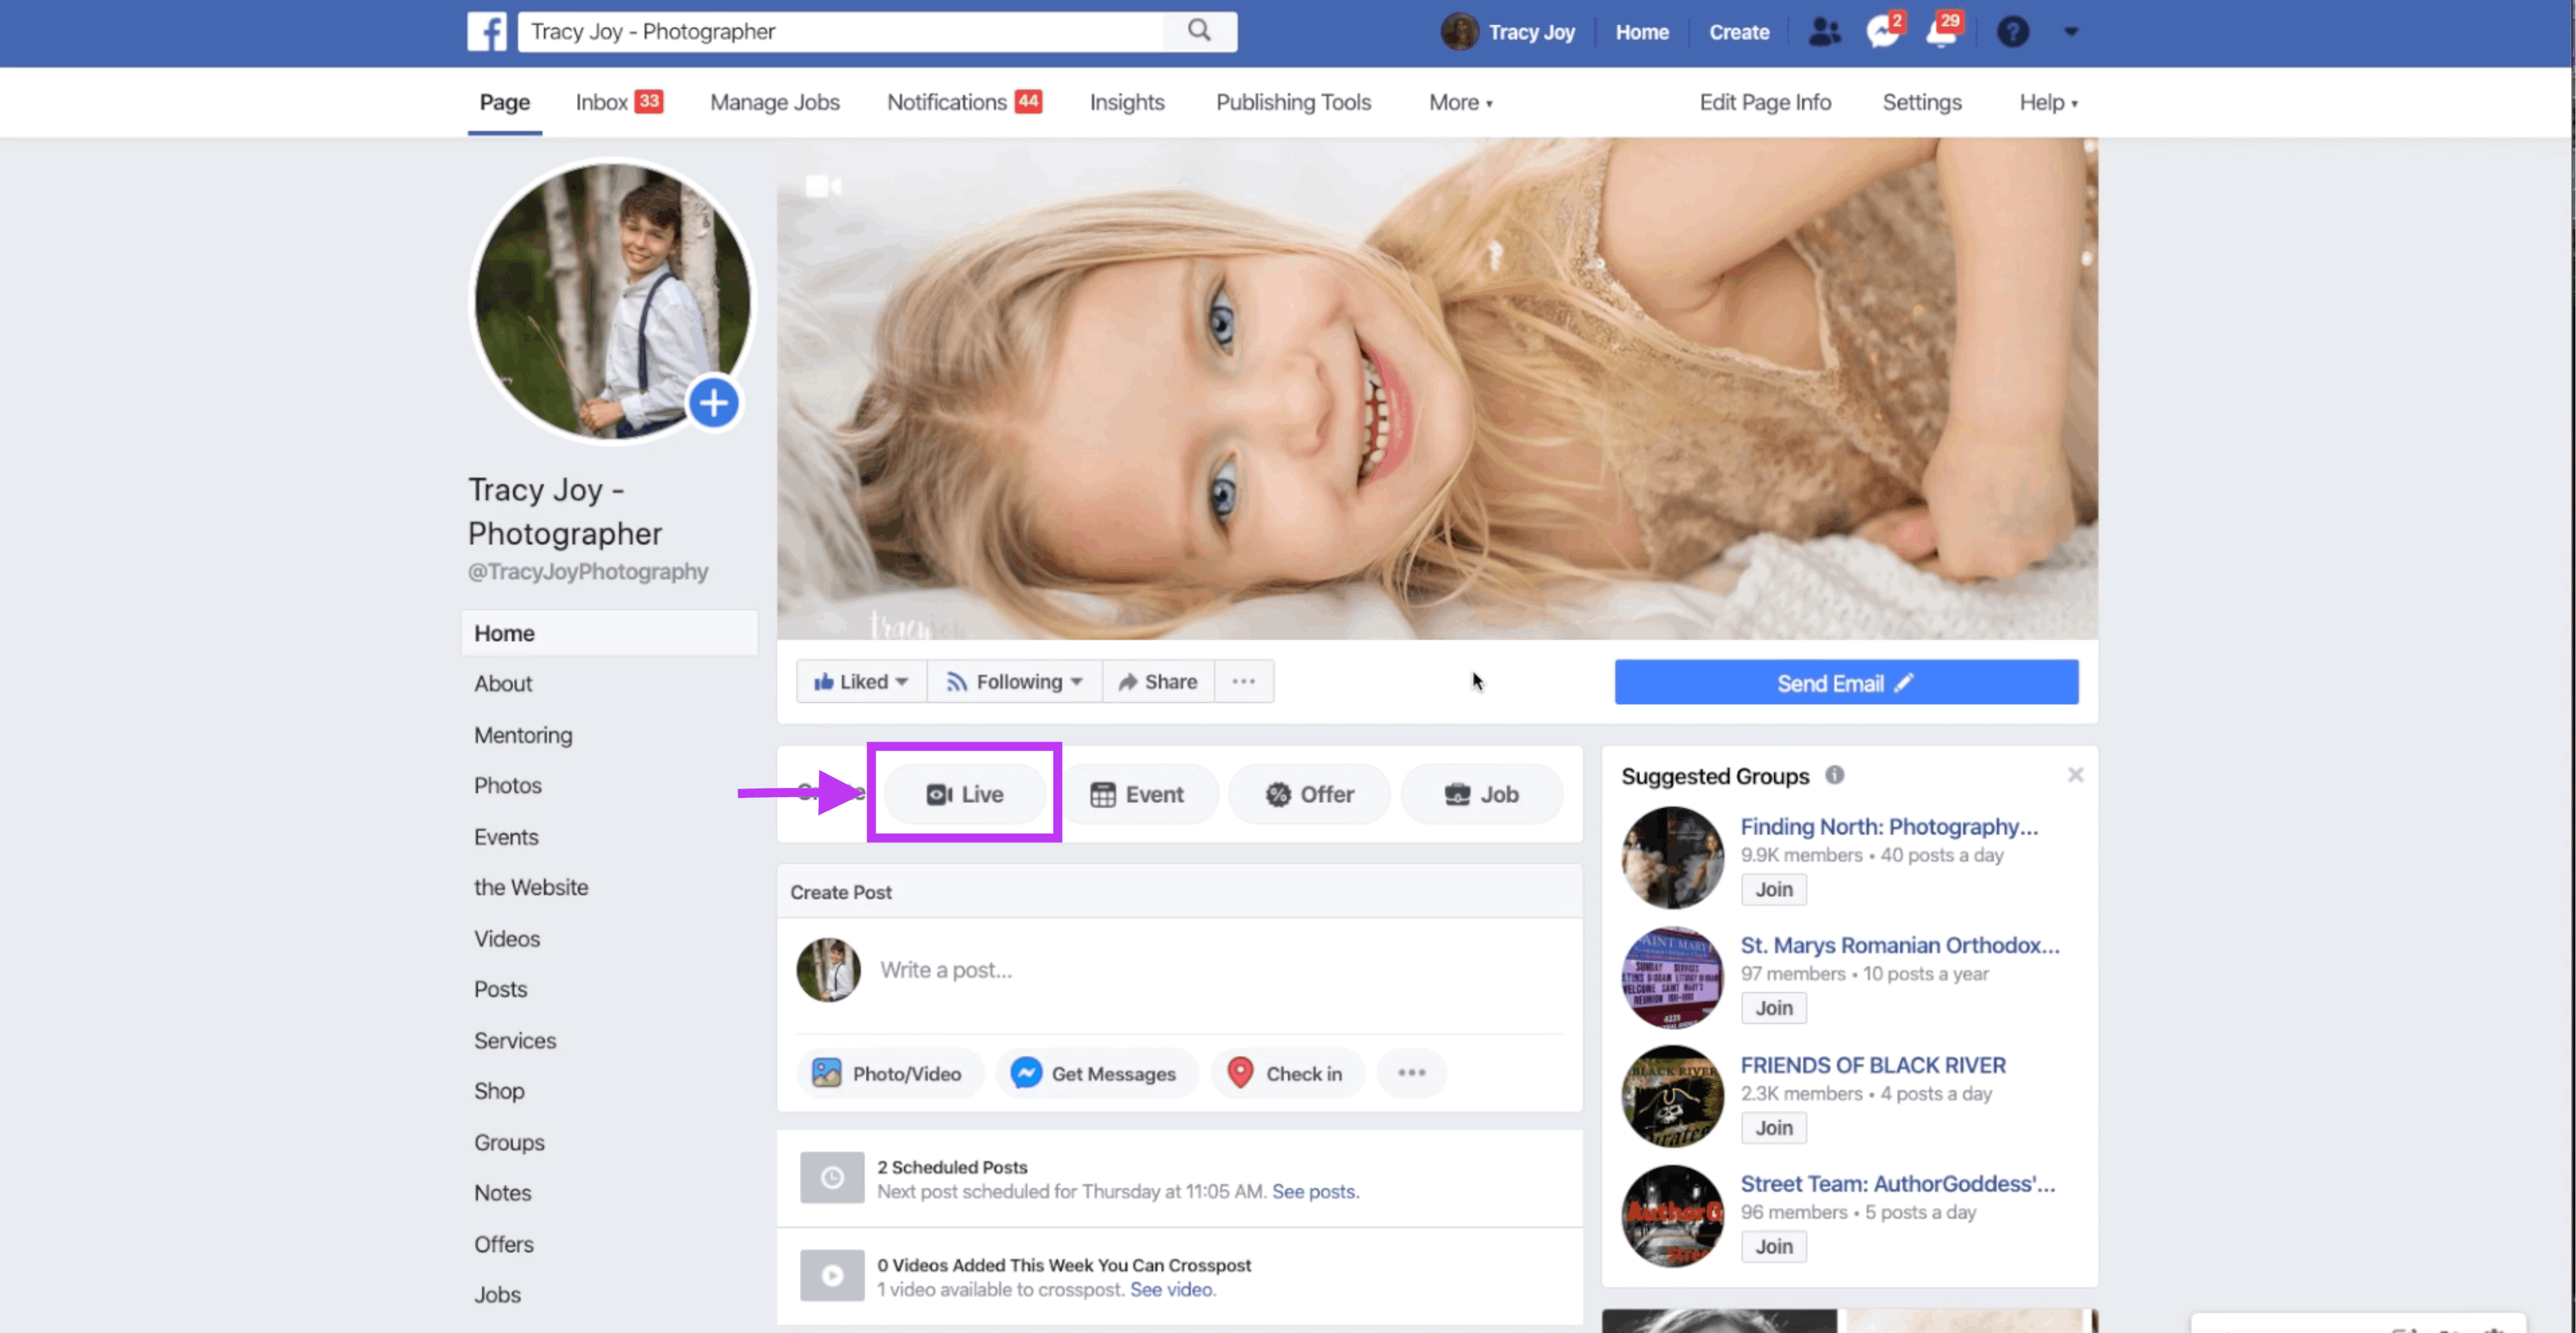Viewport: 2576px width, 1333px height.
Task: Open the Publishing Tools tab
Action: (x=1295, y=102)
